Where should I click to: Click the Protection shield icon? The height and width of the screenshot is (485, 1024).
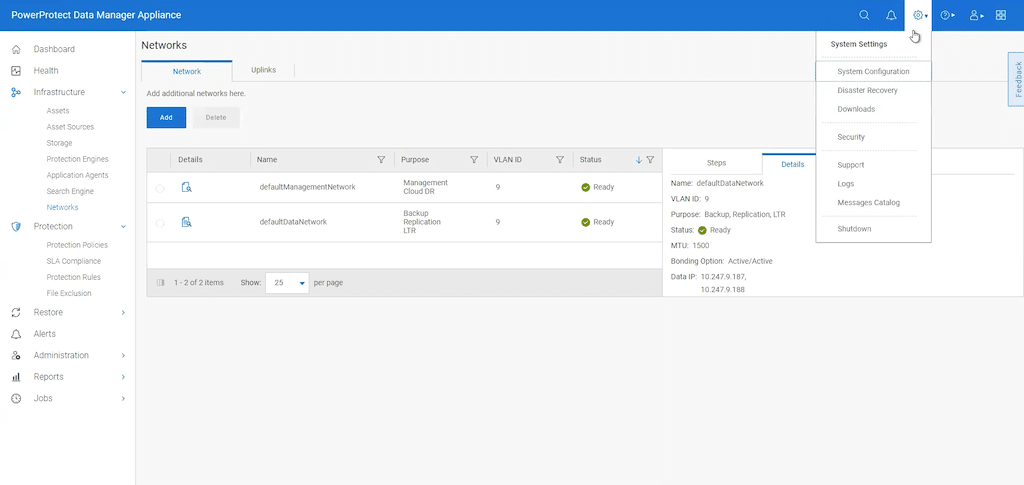coord(17,227)
